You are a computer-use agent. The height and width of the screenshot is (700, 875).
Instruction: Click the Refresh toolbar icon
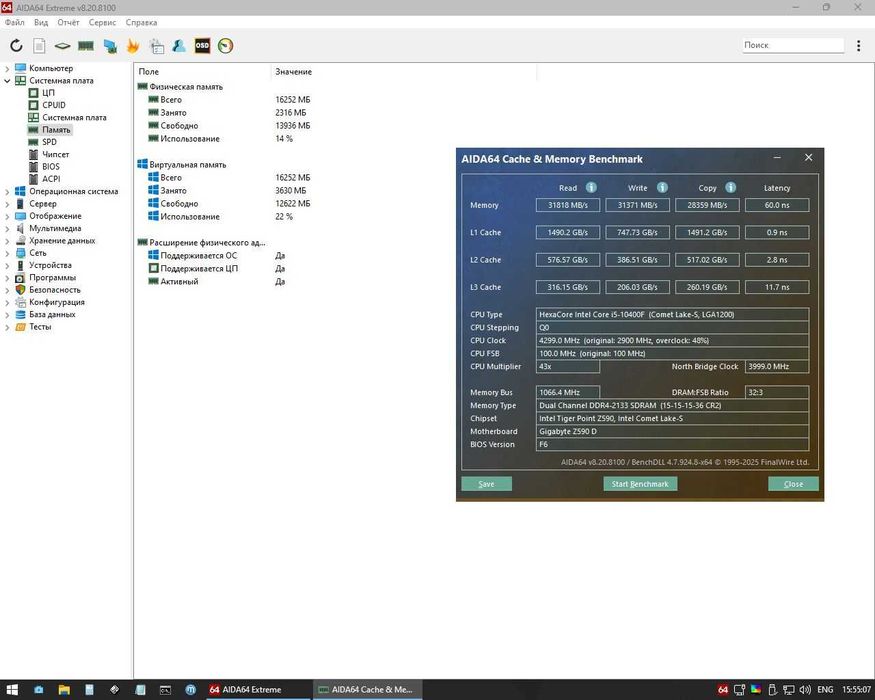coord(16,46)
